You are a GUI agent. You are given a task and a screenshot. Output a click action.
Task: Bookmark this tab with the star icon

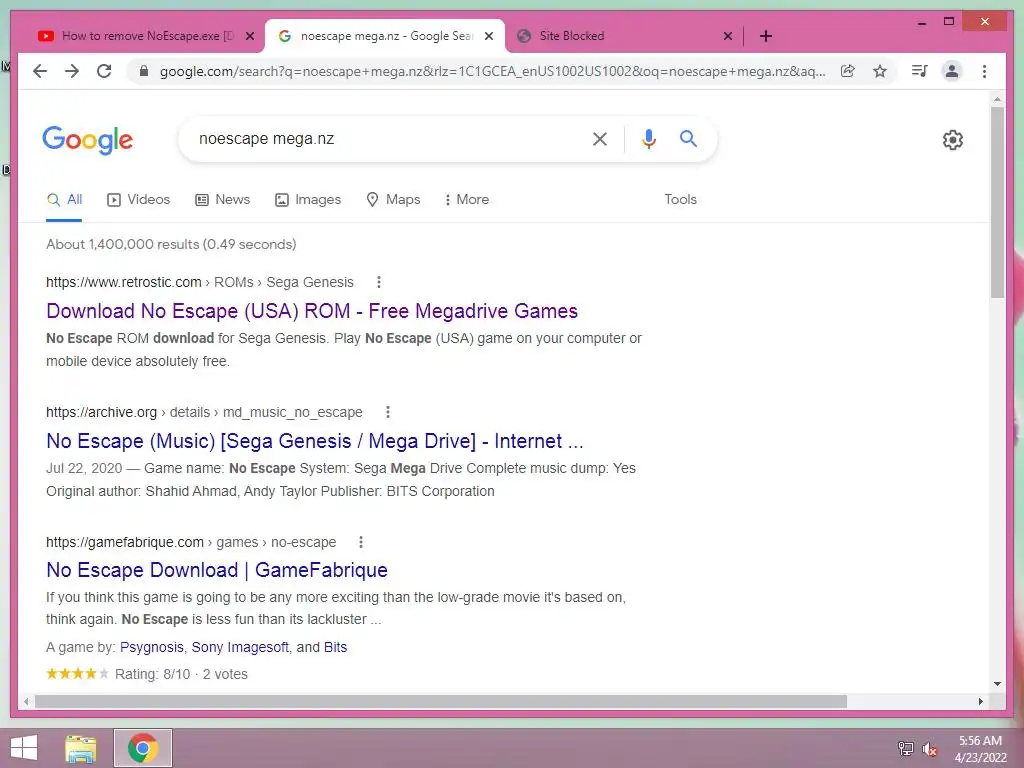tap(880, 71)
